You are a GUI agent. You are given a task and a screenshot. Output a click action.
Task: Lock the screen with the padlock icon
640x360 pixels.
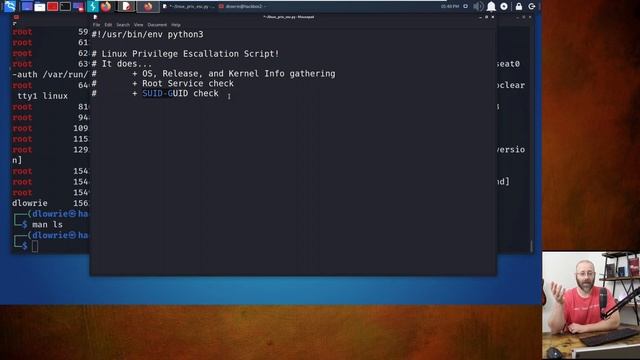[x=518, y=7]
